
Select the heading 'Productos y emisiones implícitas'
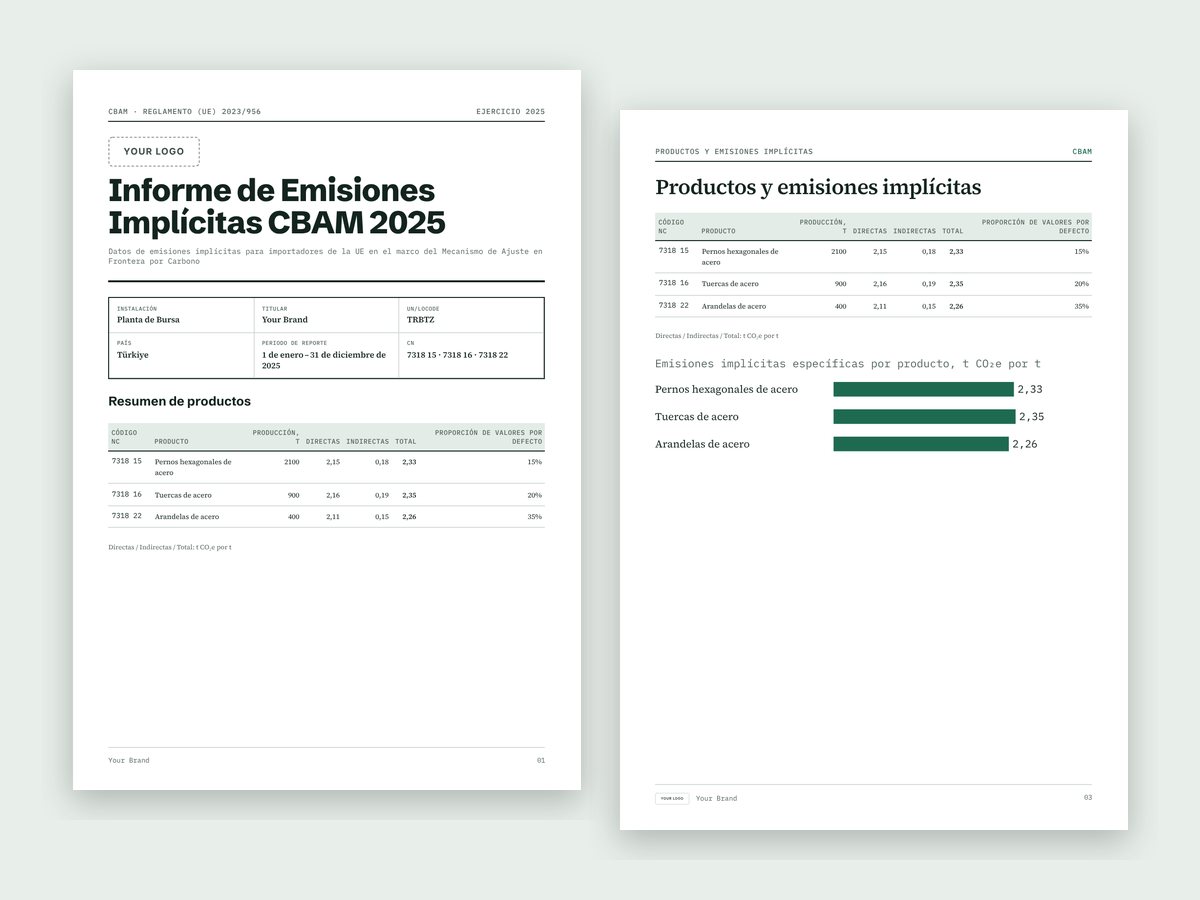click(818, 187)
